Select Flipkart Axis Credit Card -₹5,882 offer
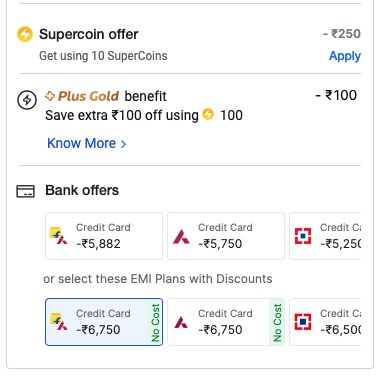The image size is (379, 377). (104, 236)
